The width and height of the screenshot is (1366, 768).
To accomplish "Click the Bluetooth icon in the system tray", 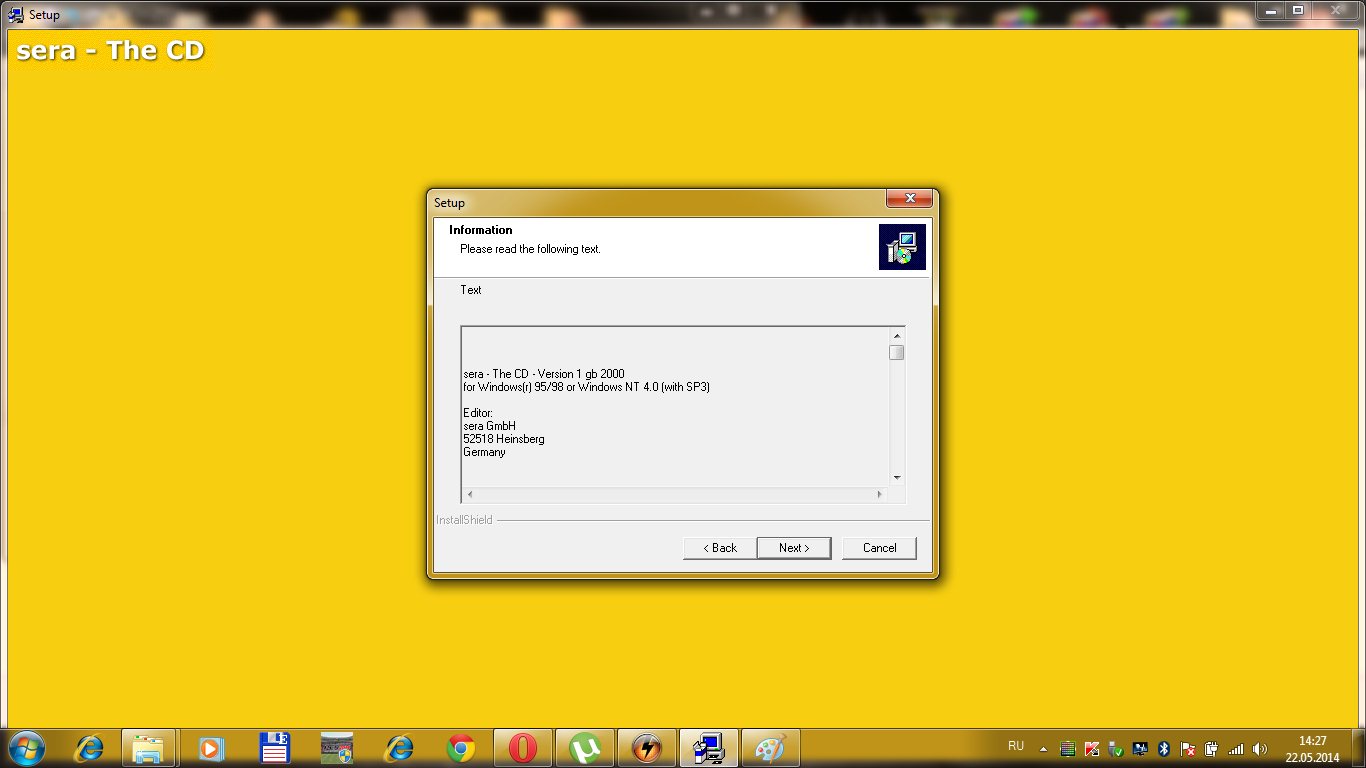I will (x=1164, y=748).
